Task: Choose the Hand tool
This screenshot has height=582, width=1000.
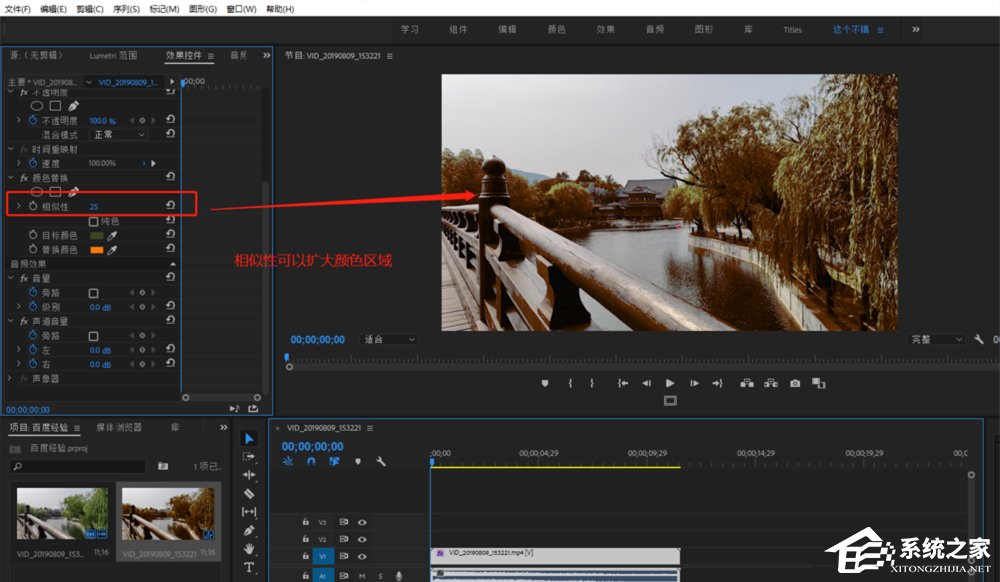Action: tap(249, 549)
